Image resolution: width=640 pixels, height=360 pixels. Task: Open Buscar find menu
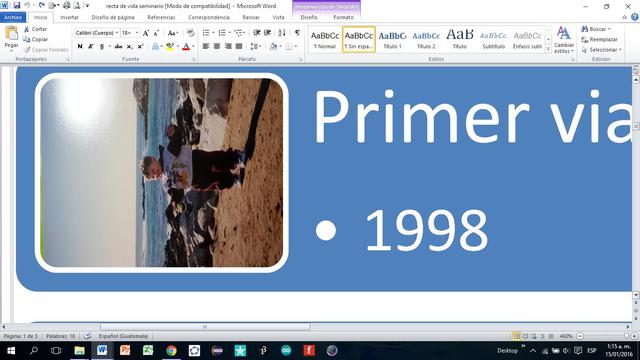[596, 29]
